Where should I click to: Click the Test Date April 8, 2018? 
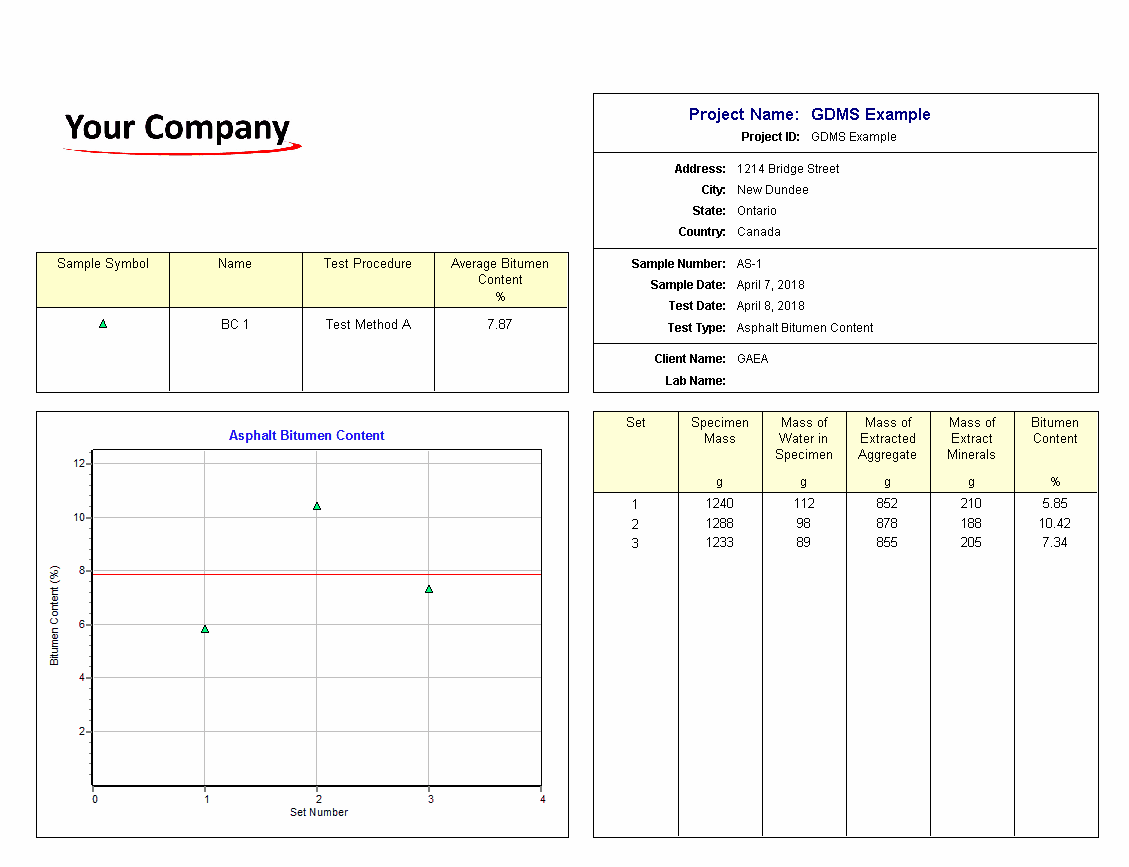coord(770,306)
